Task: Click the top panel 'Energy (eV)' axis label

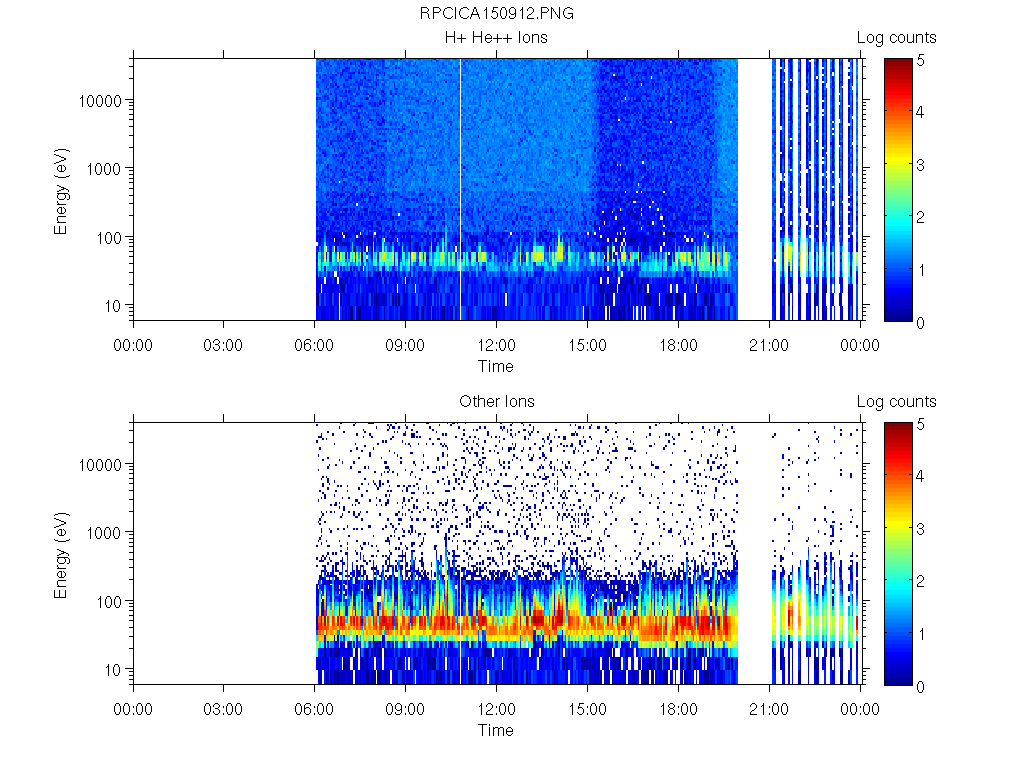Action: (60, 191)
